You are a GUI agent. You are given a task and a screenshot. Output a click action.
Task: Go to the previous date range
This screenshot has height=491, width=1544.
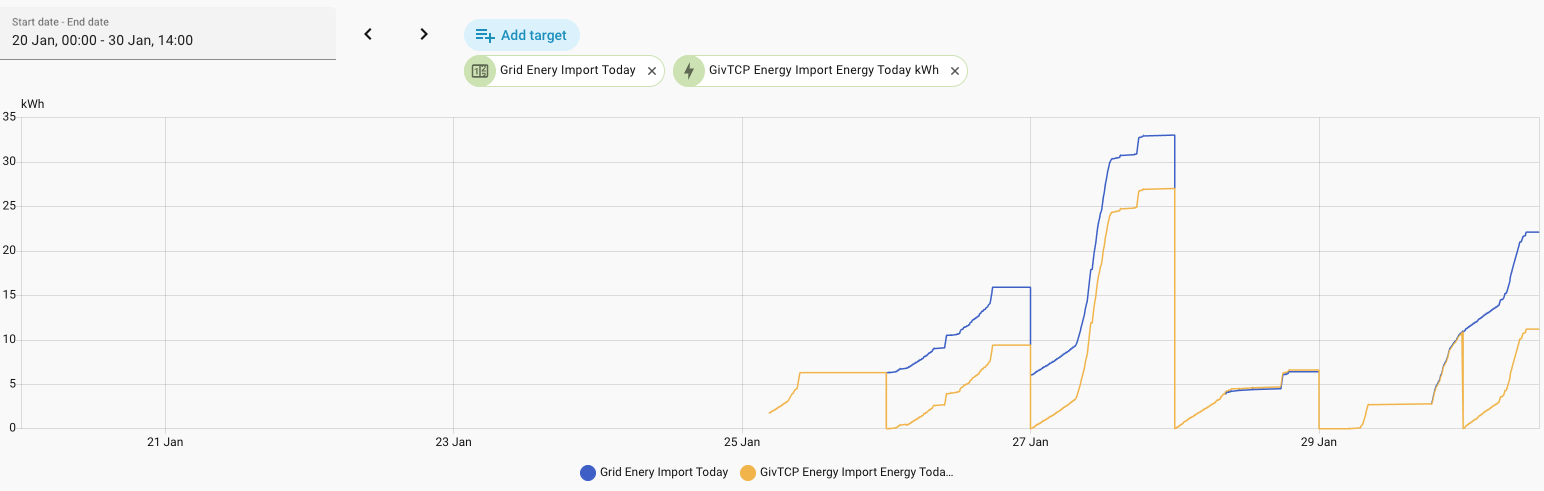pos(368,34)
